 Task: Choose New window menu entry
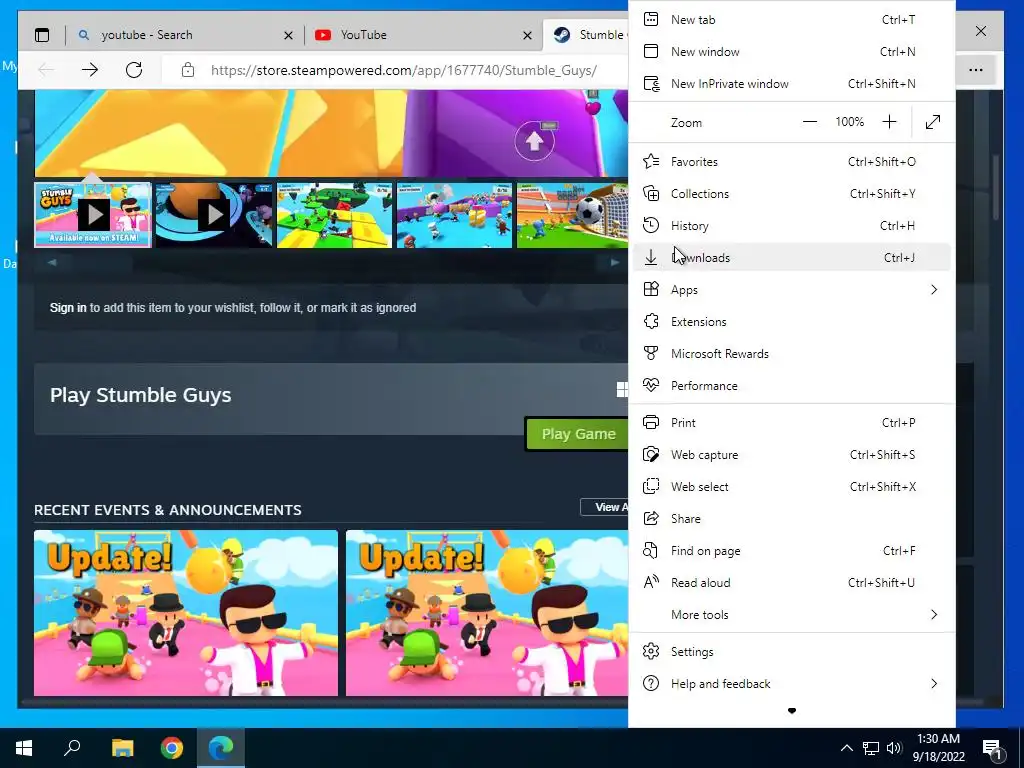(791, 52)
